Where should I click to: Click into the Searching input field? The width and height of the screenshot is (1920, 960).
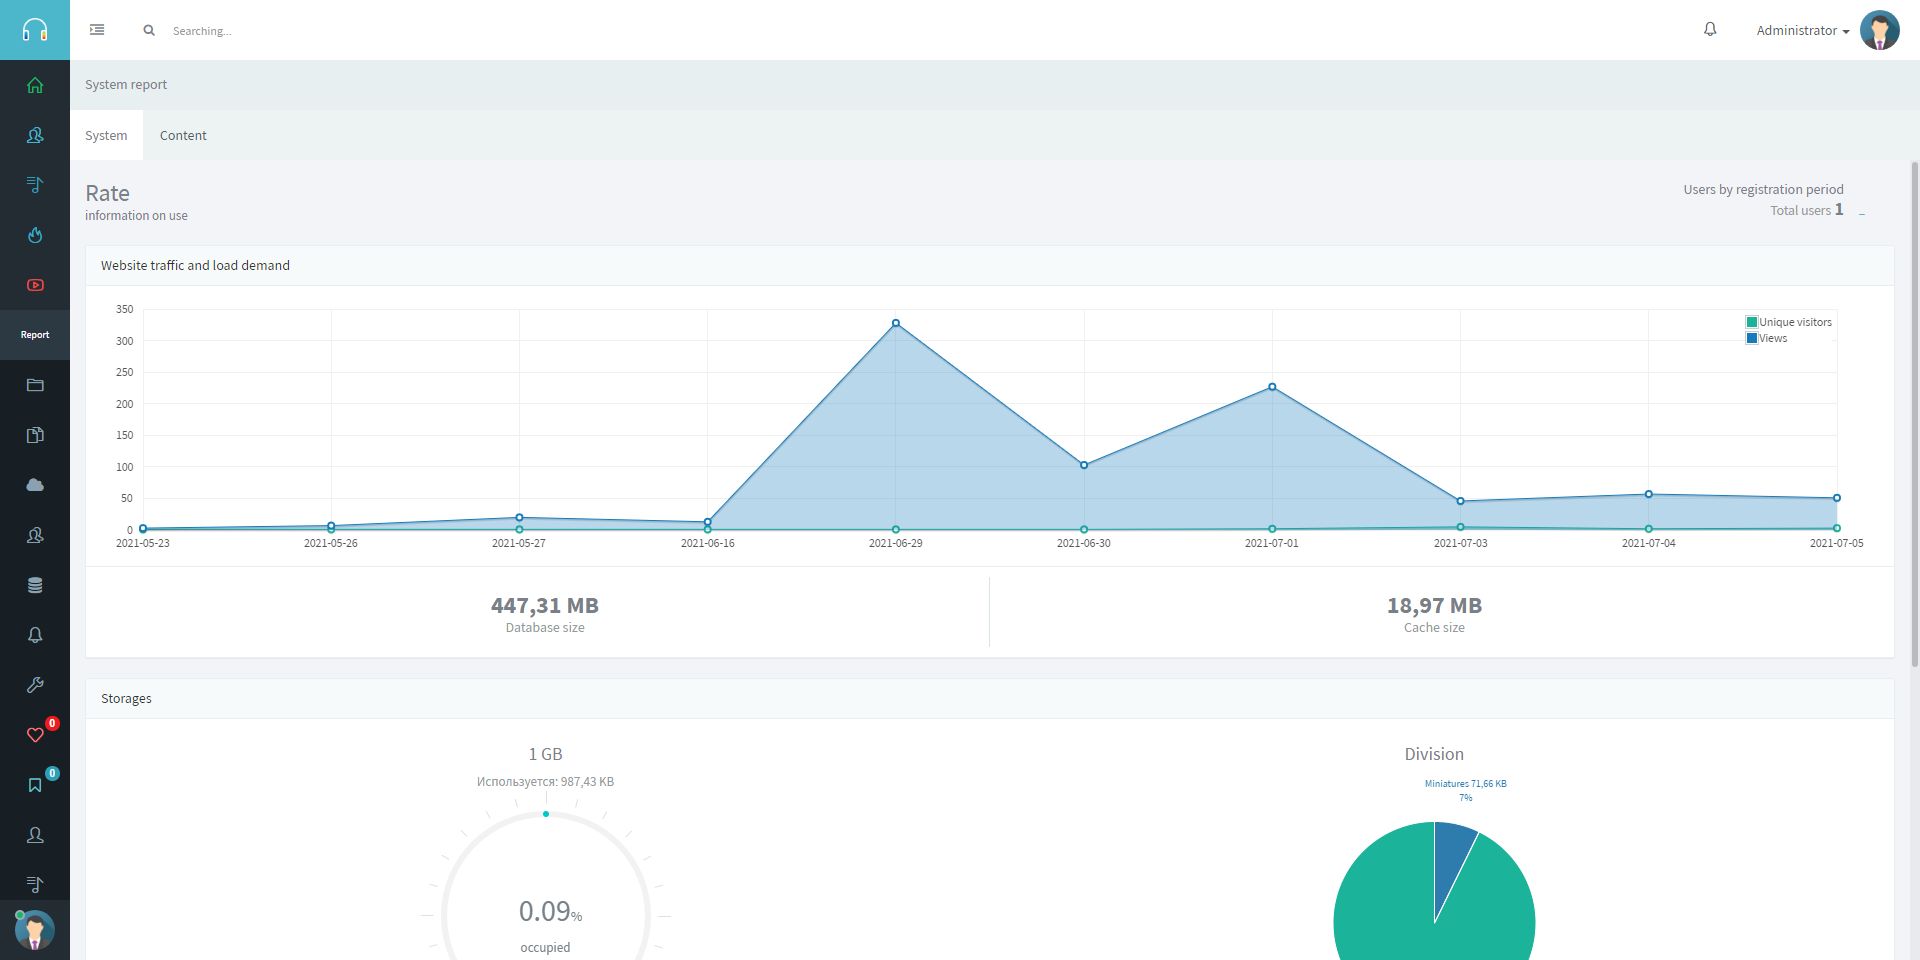(x=300, y=31)
